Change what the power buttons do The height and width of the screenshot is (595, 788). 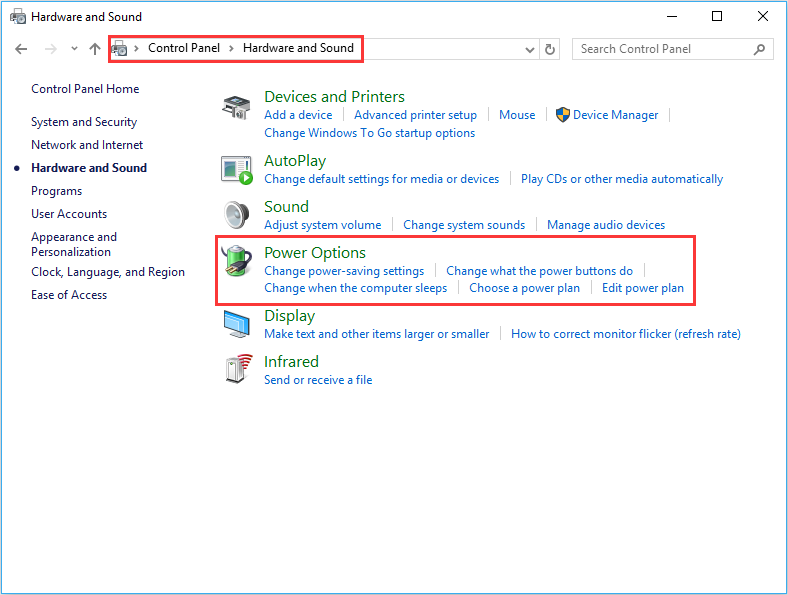tap(539, 271)
